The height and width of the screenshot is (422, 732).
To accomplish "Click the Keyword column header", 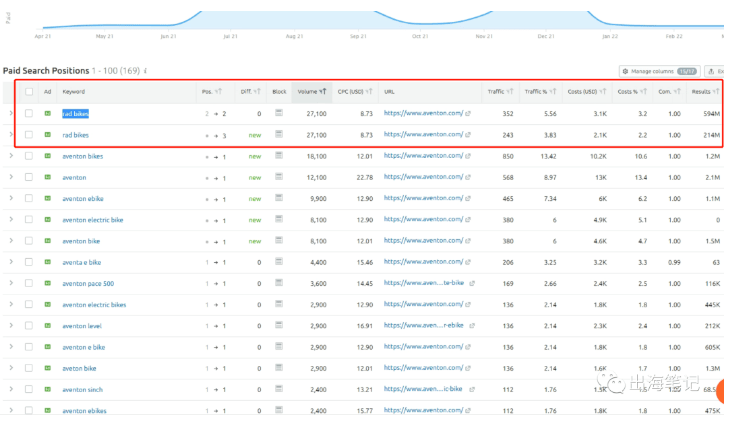I will point(74,91).
